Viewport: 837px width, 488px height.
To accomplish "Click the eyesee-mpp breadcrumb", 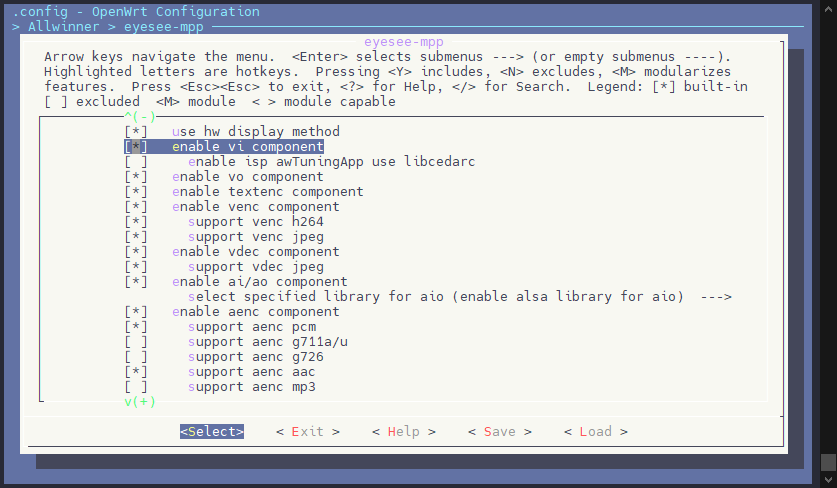I will point(164,27).
